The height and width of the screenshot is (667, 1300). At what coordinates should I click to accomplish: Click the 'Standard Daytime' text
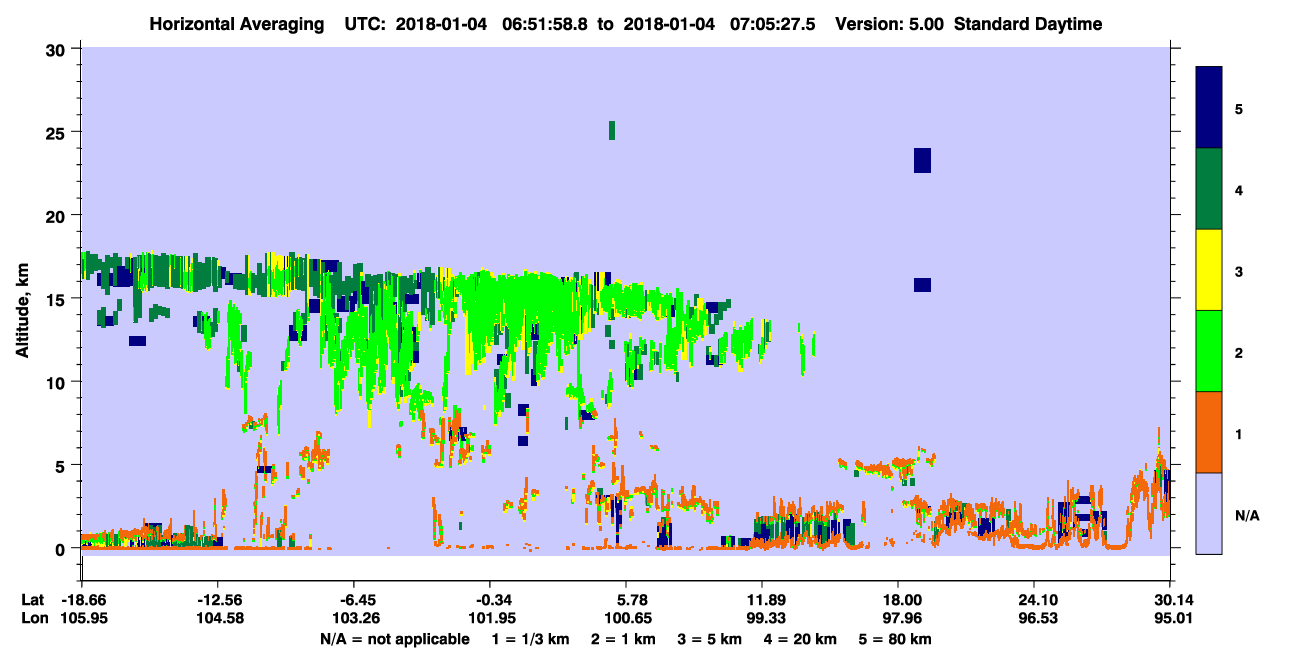[x=1028, y=24]
